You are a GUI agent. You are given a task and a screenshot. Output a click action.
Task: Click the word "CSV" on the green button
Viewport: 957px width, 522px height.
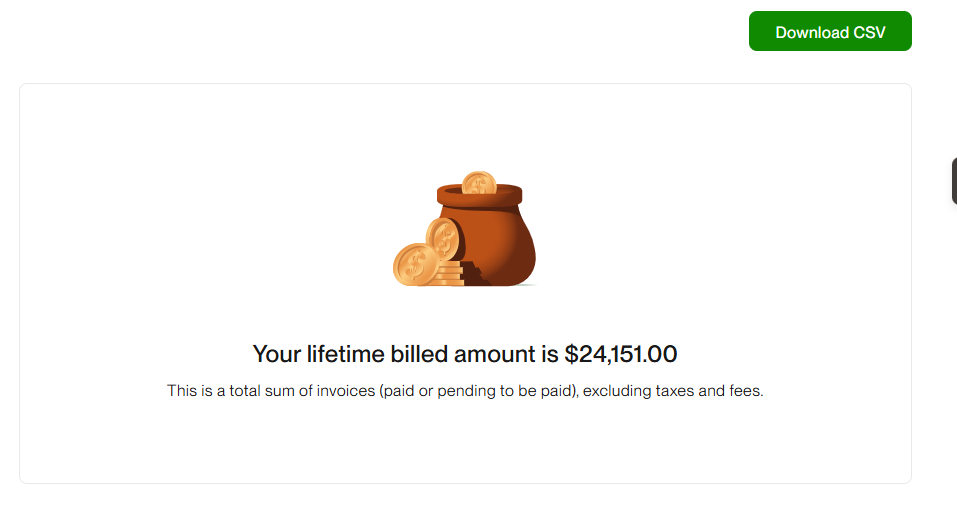click(x=869, y=32)
